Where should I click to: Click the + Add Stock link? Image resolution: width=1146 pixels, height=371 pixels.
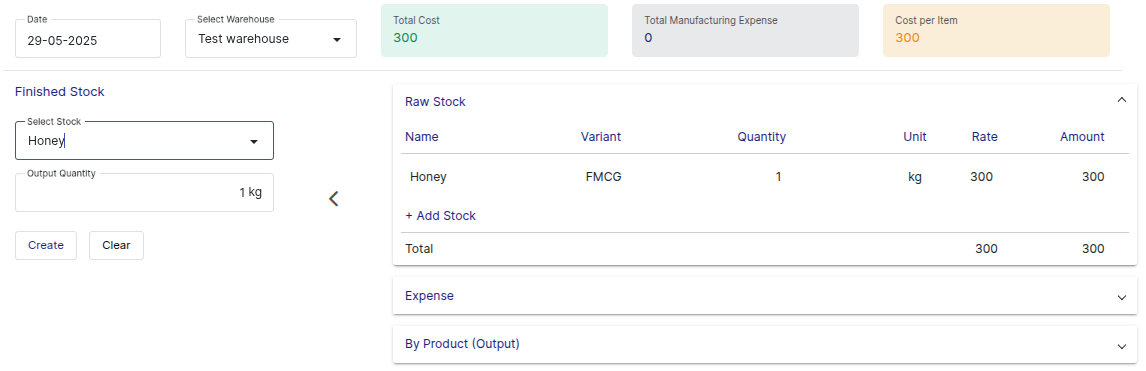441,215
